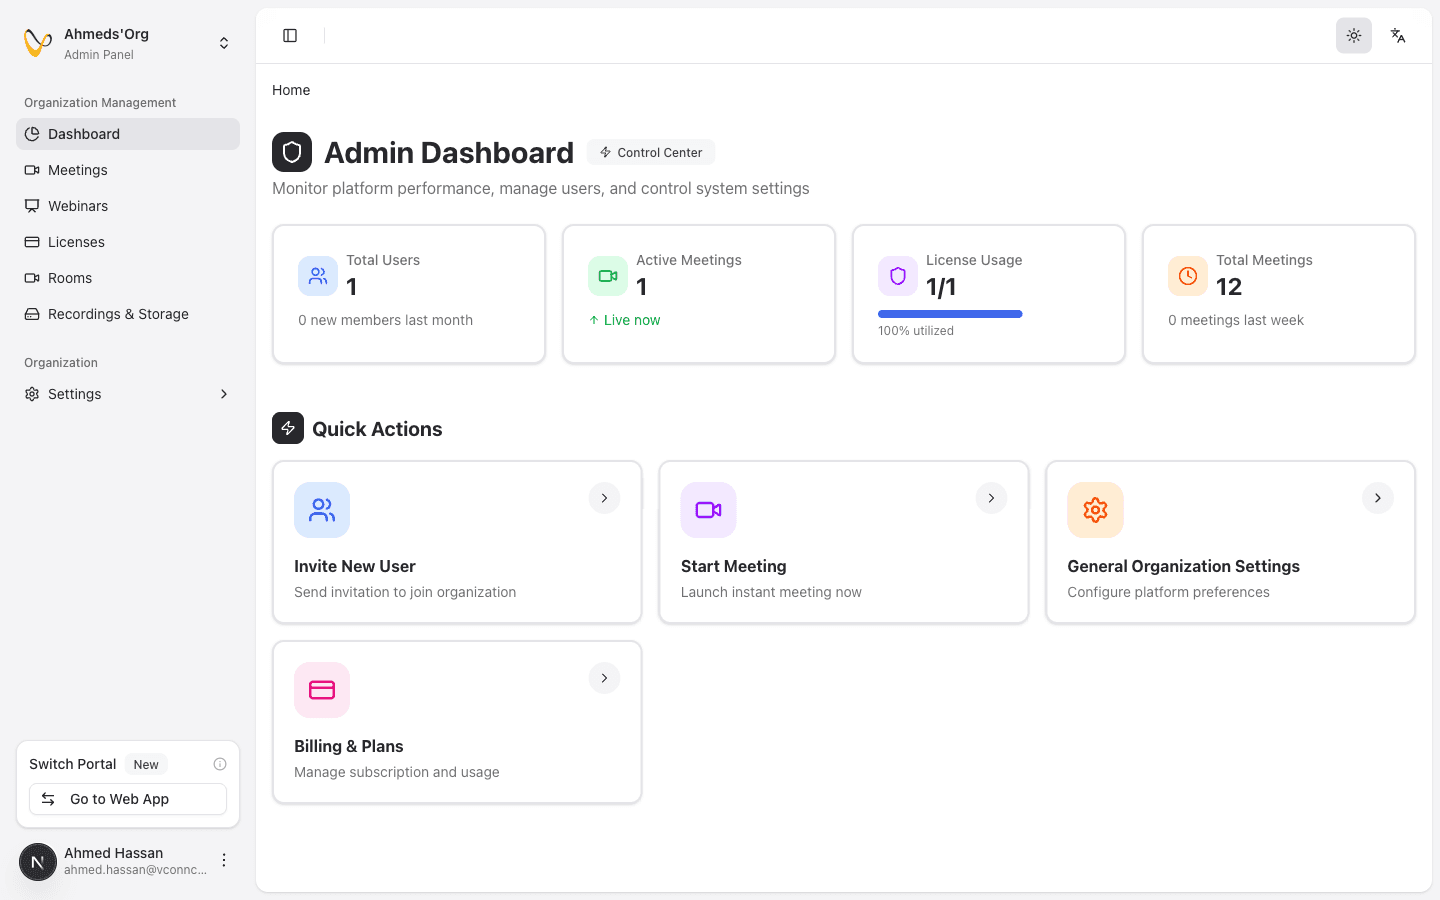1440x900 pixels.
Task: Click the General Organization Settings gear icon
Action: coord(1095,510)
